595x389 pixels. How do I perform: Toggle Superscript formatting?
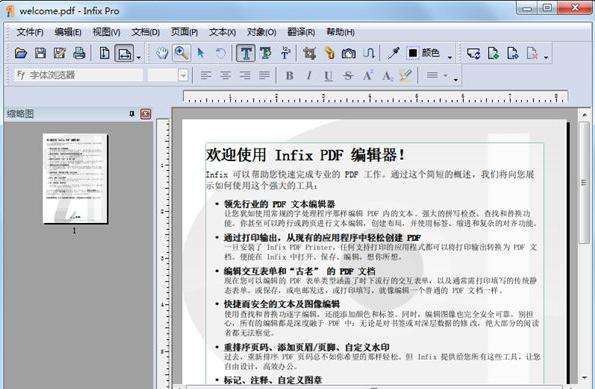pyautogui.click(x=368, y=76)
